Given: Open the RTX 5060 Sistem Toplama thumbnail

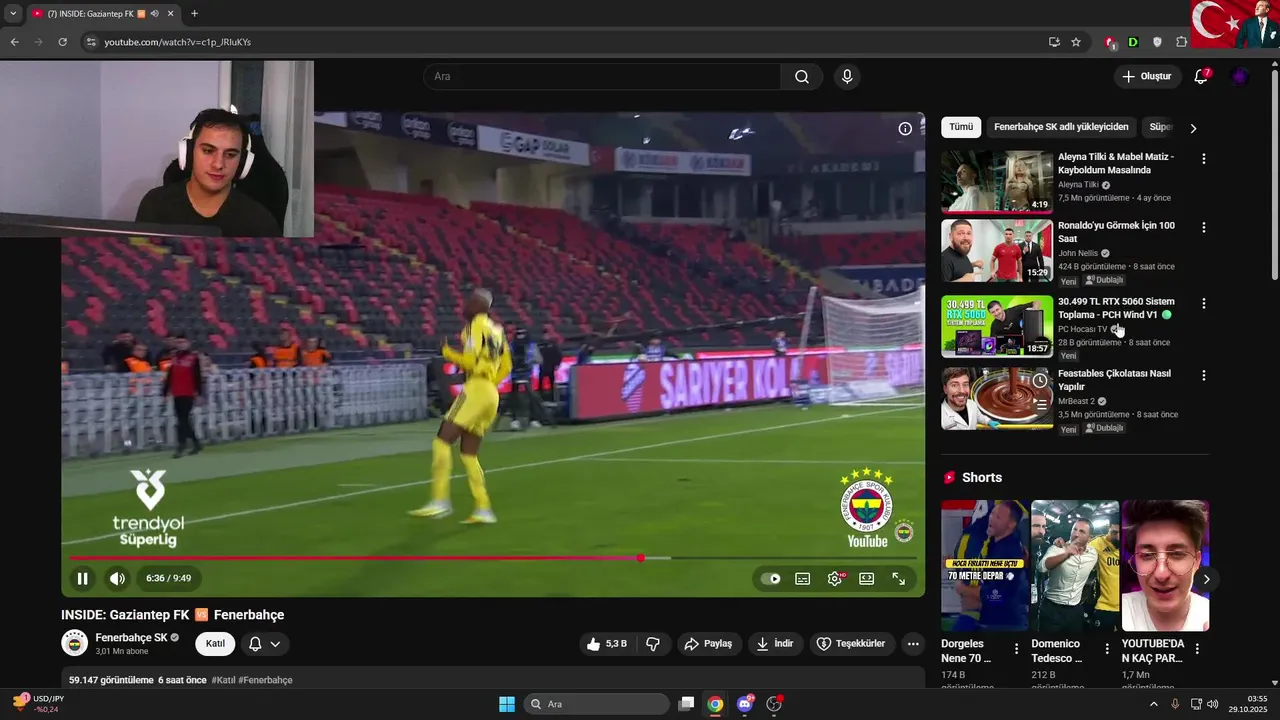Looking at the screenshot, I should click(997, 326).
